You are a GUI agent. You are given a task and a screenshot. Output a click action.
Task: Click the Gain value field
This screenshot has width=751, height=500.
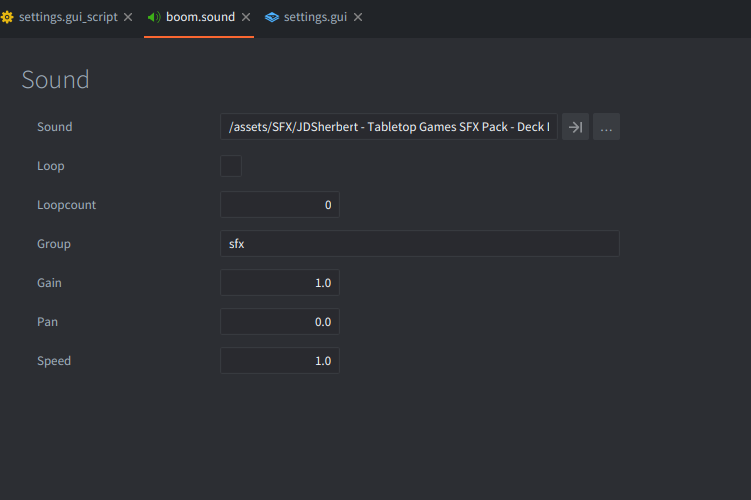[280, 283]
